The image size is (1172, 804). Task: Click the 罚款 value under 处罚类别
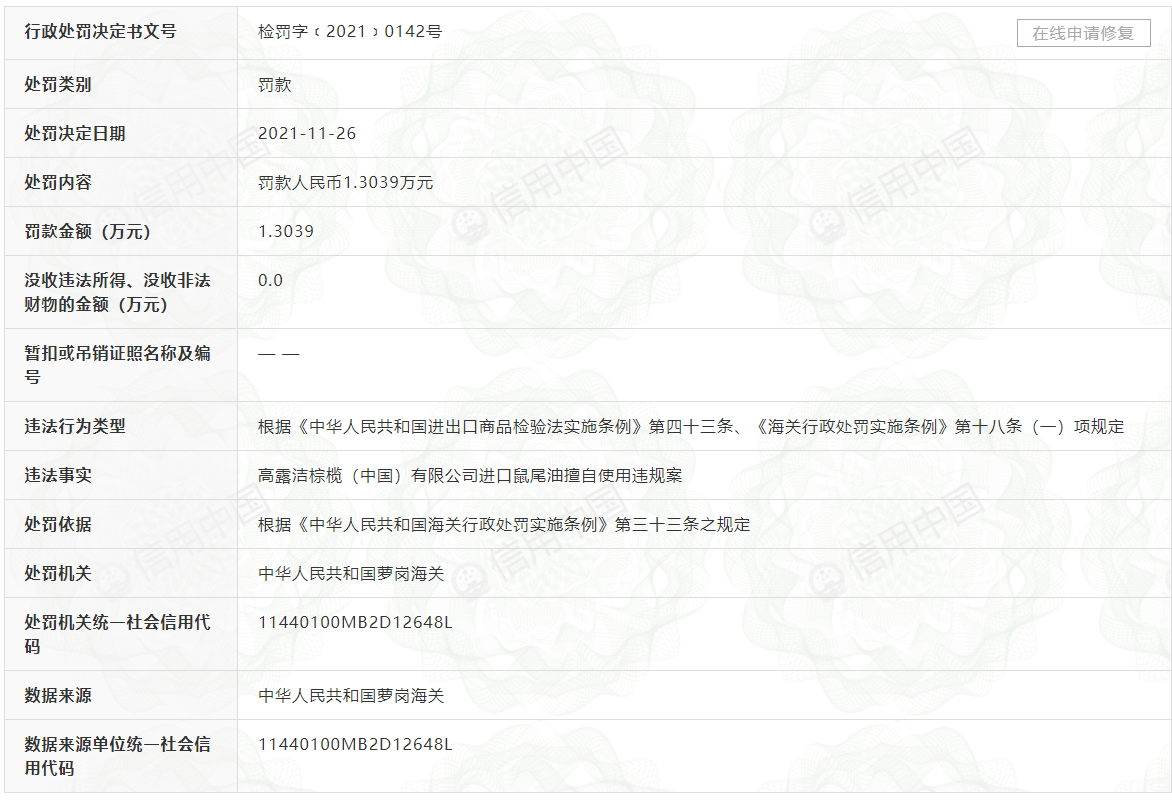pos(274,85)
